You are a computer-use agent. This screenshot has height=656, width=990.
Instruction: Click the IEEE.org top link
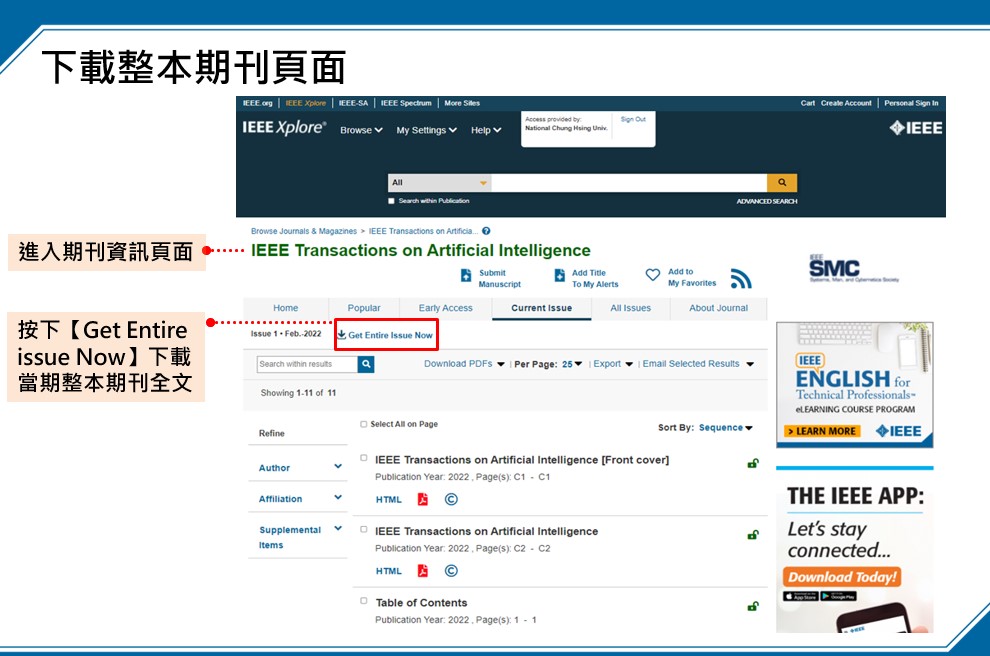(x=258, y=103)
